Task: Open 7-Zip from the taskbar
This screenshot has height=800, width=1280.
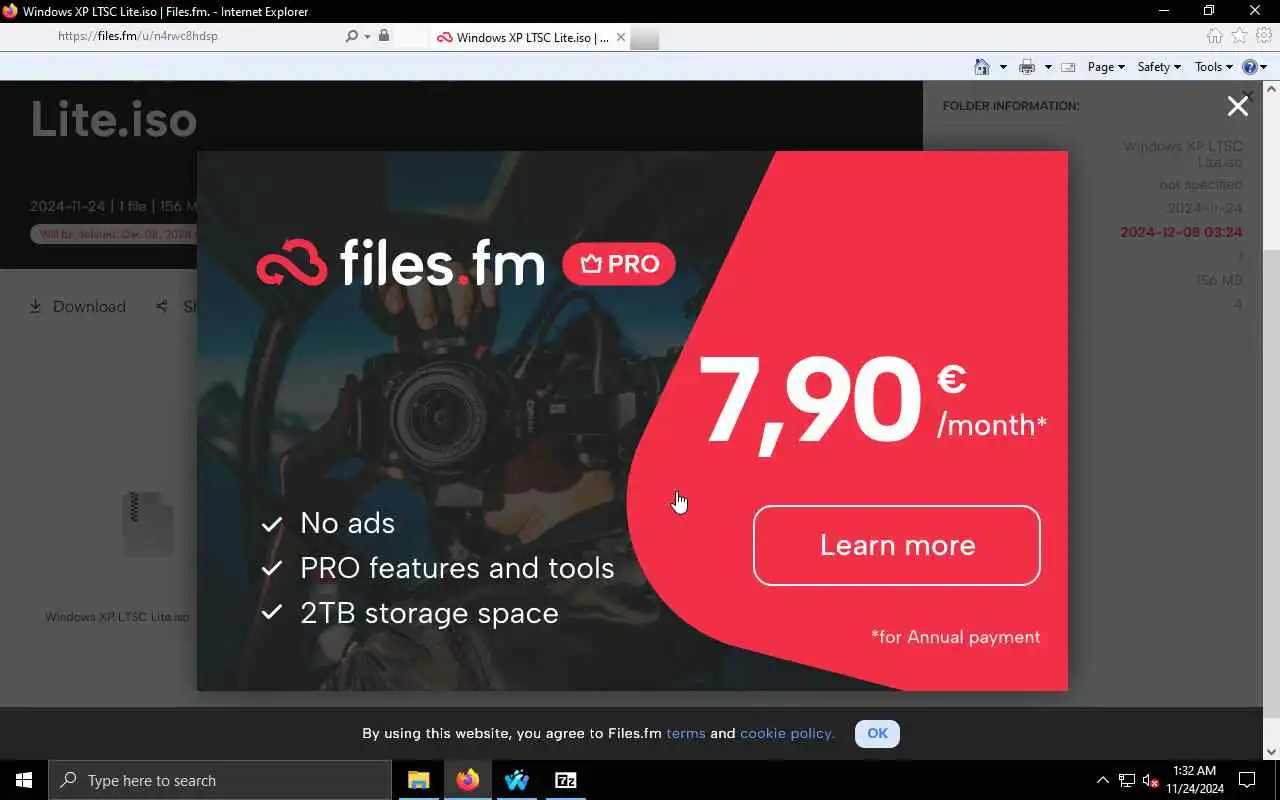Action: click(x=565, y=780)
